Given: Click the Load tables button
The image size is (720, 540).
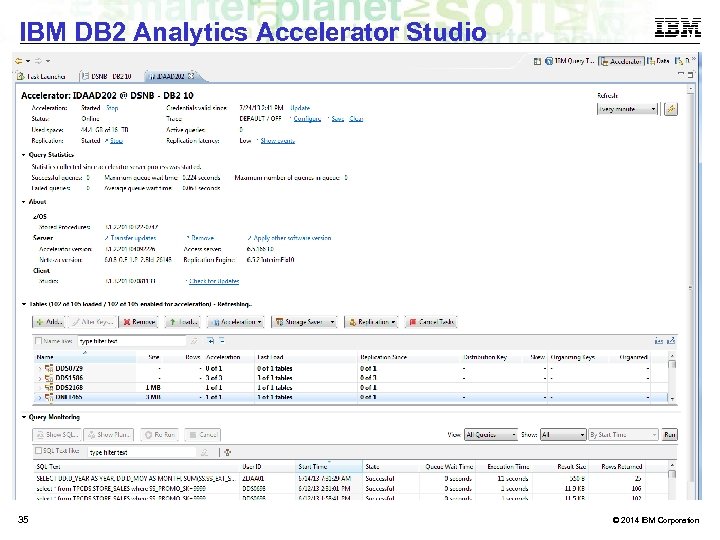Looking at the screenshot, I should click(183, 322).
